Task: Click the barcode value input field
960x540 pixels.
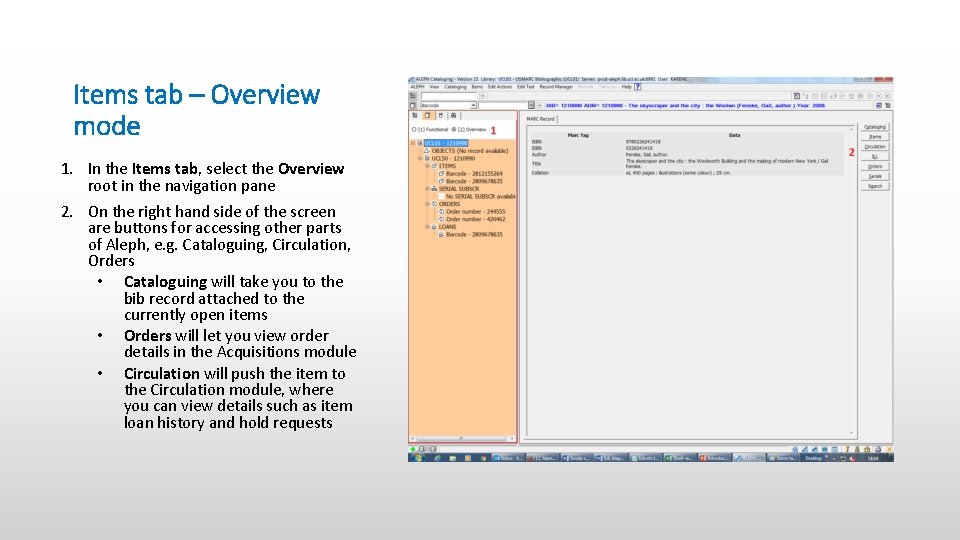Action: point(502,105)
